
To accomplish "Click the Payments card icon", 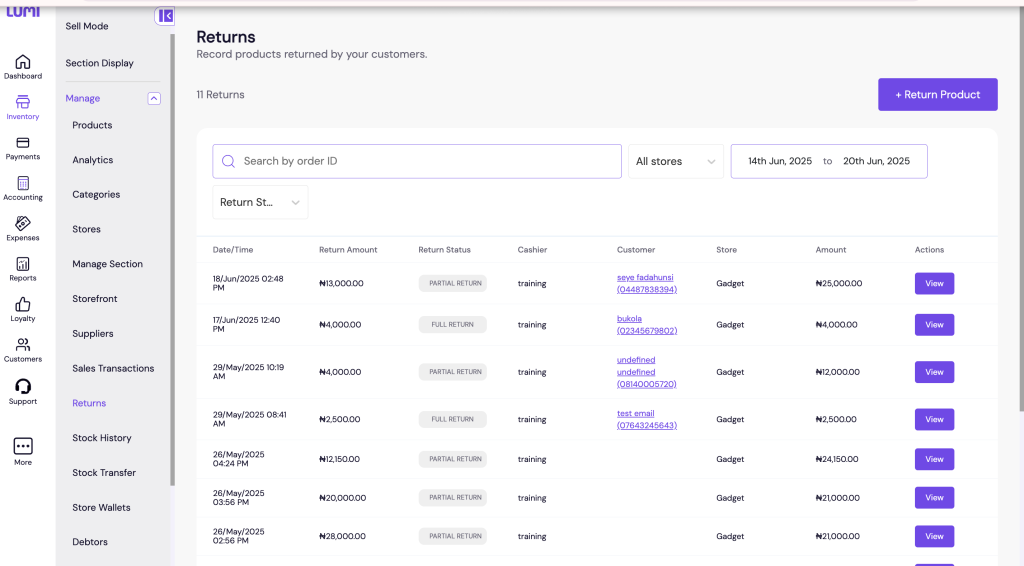I will click(23, 143).
